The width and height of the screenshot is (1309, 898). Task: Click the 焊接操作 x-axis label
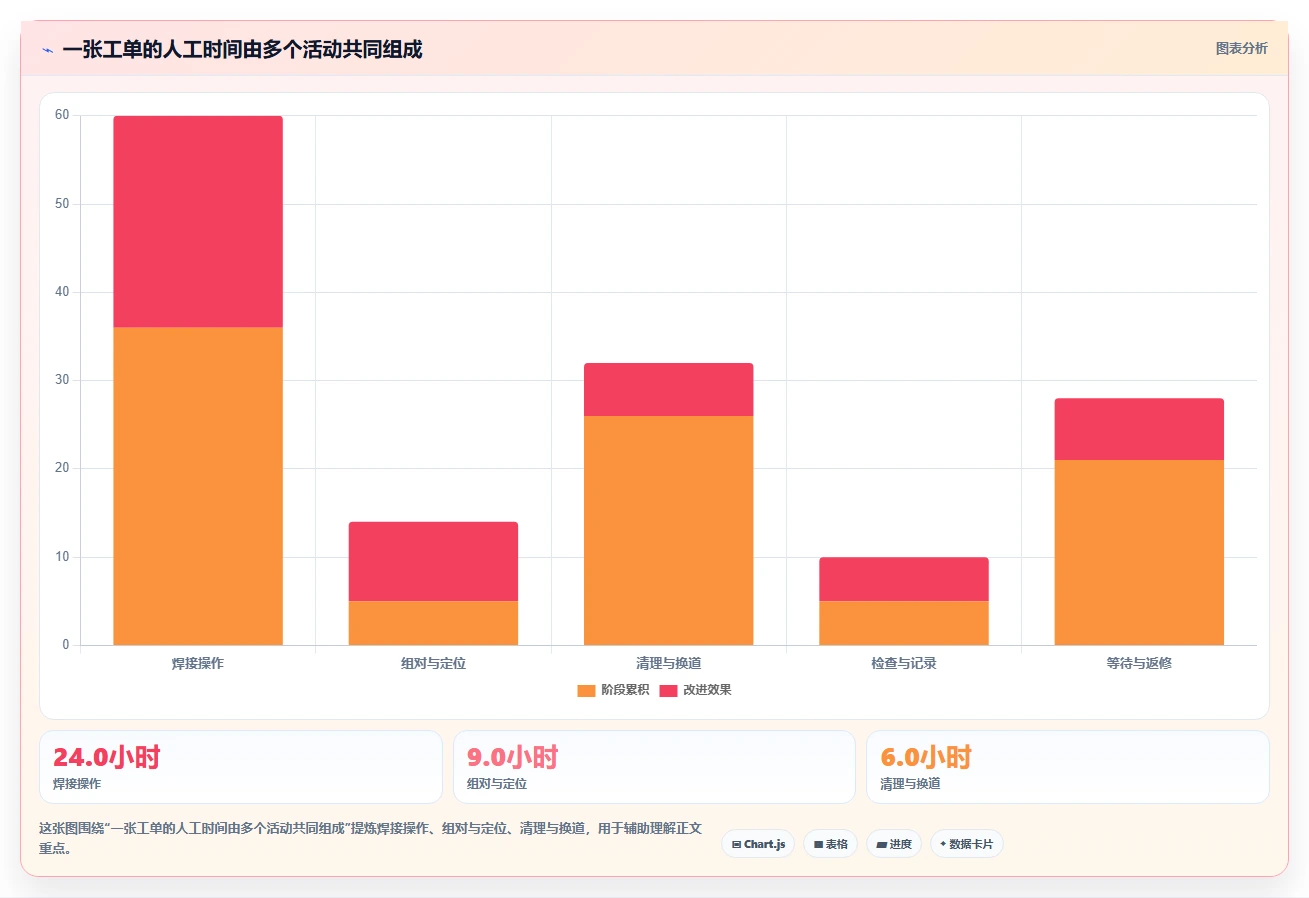(198, 664)
